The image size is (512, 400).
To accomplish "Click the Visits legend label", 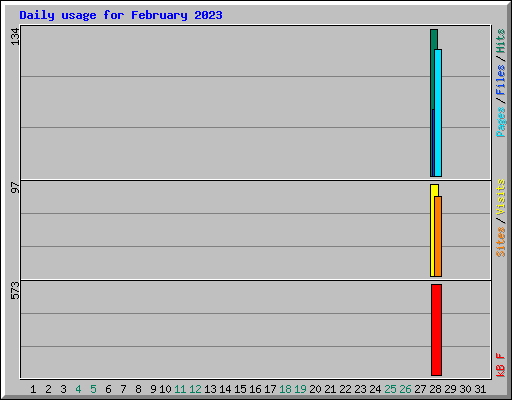I will coord(500,197).
